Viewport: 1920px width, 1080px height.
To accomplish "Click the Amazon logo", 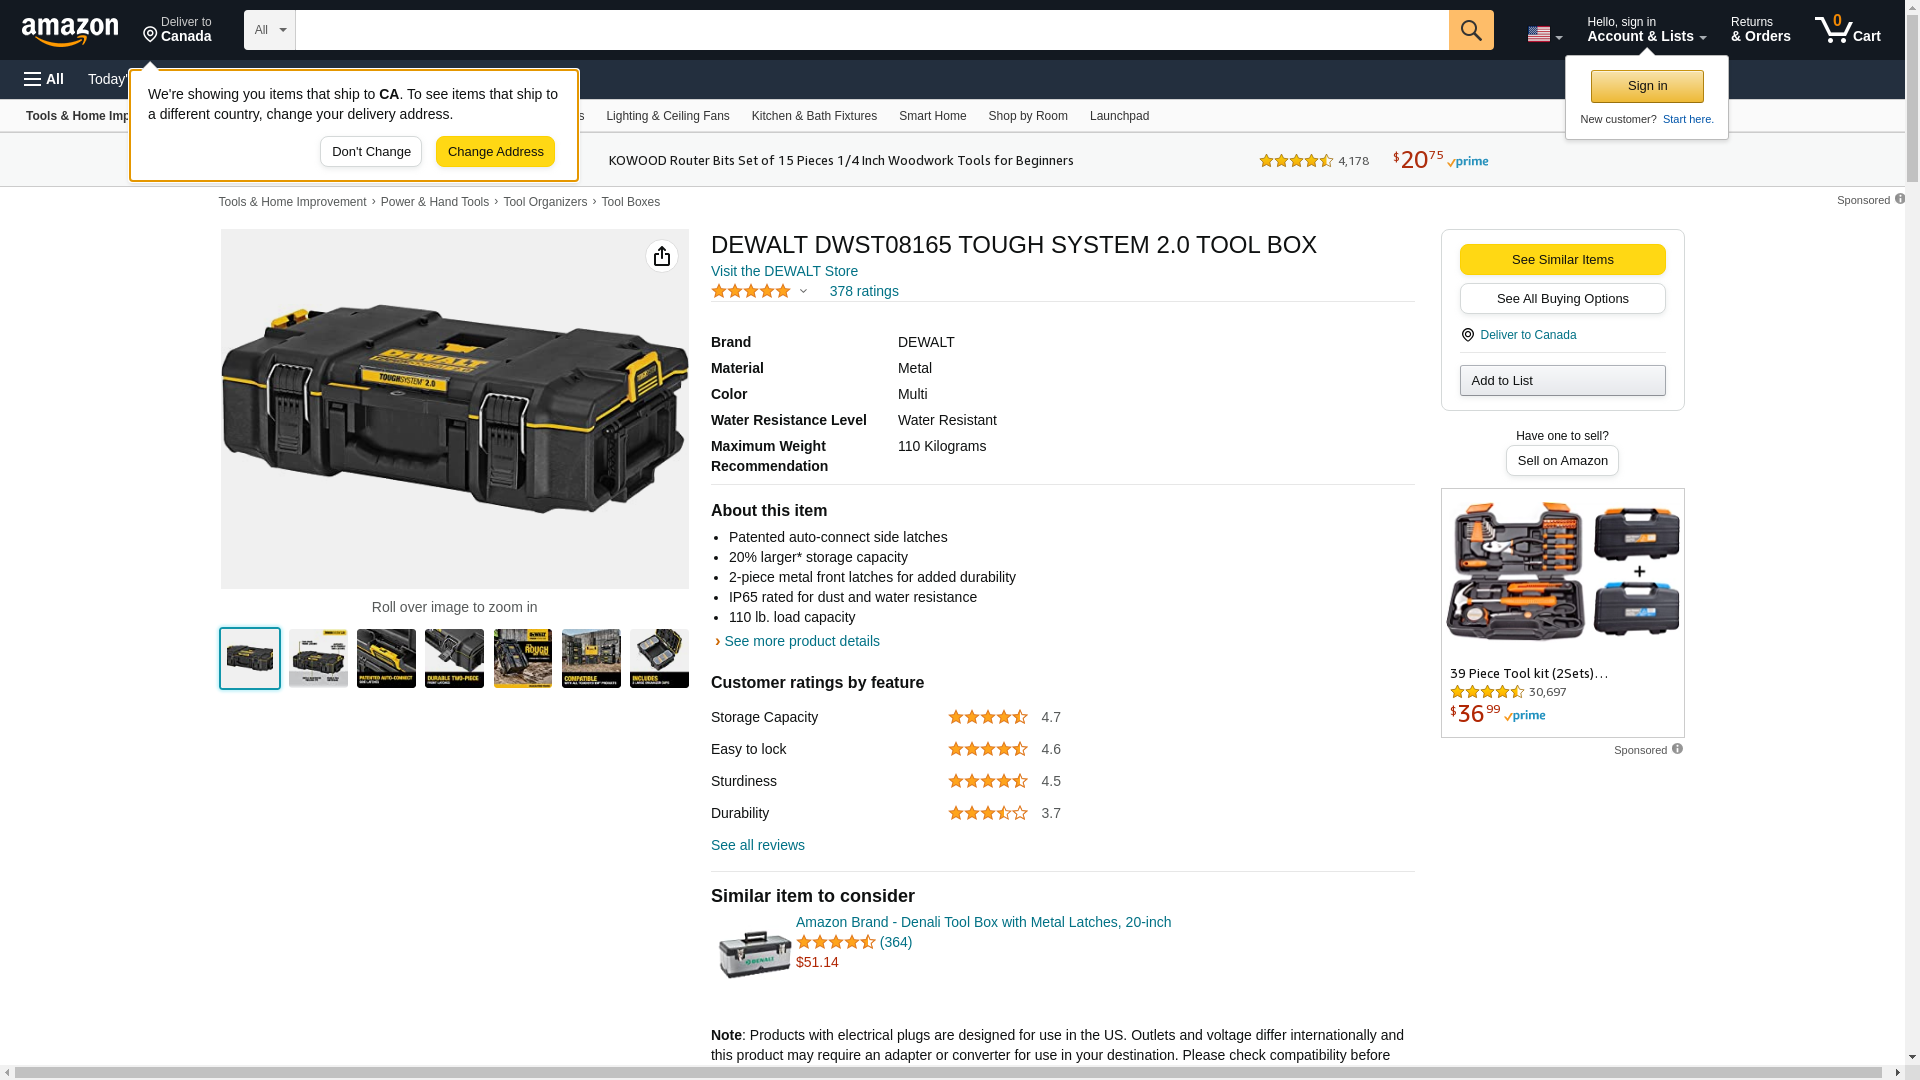I will (70, 31).
